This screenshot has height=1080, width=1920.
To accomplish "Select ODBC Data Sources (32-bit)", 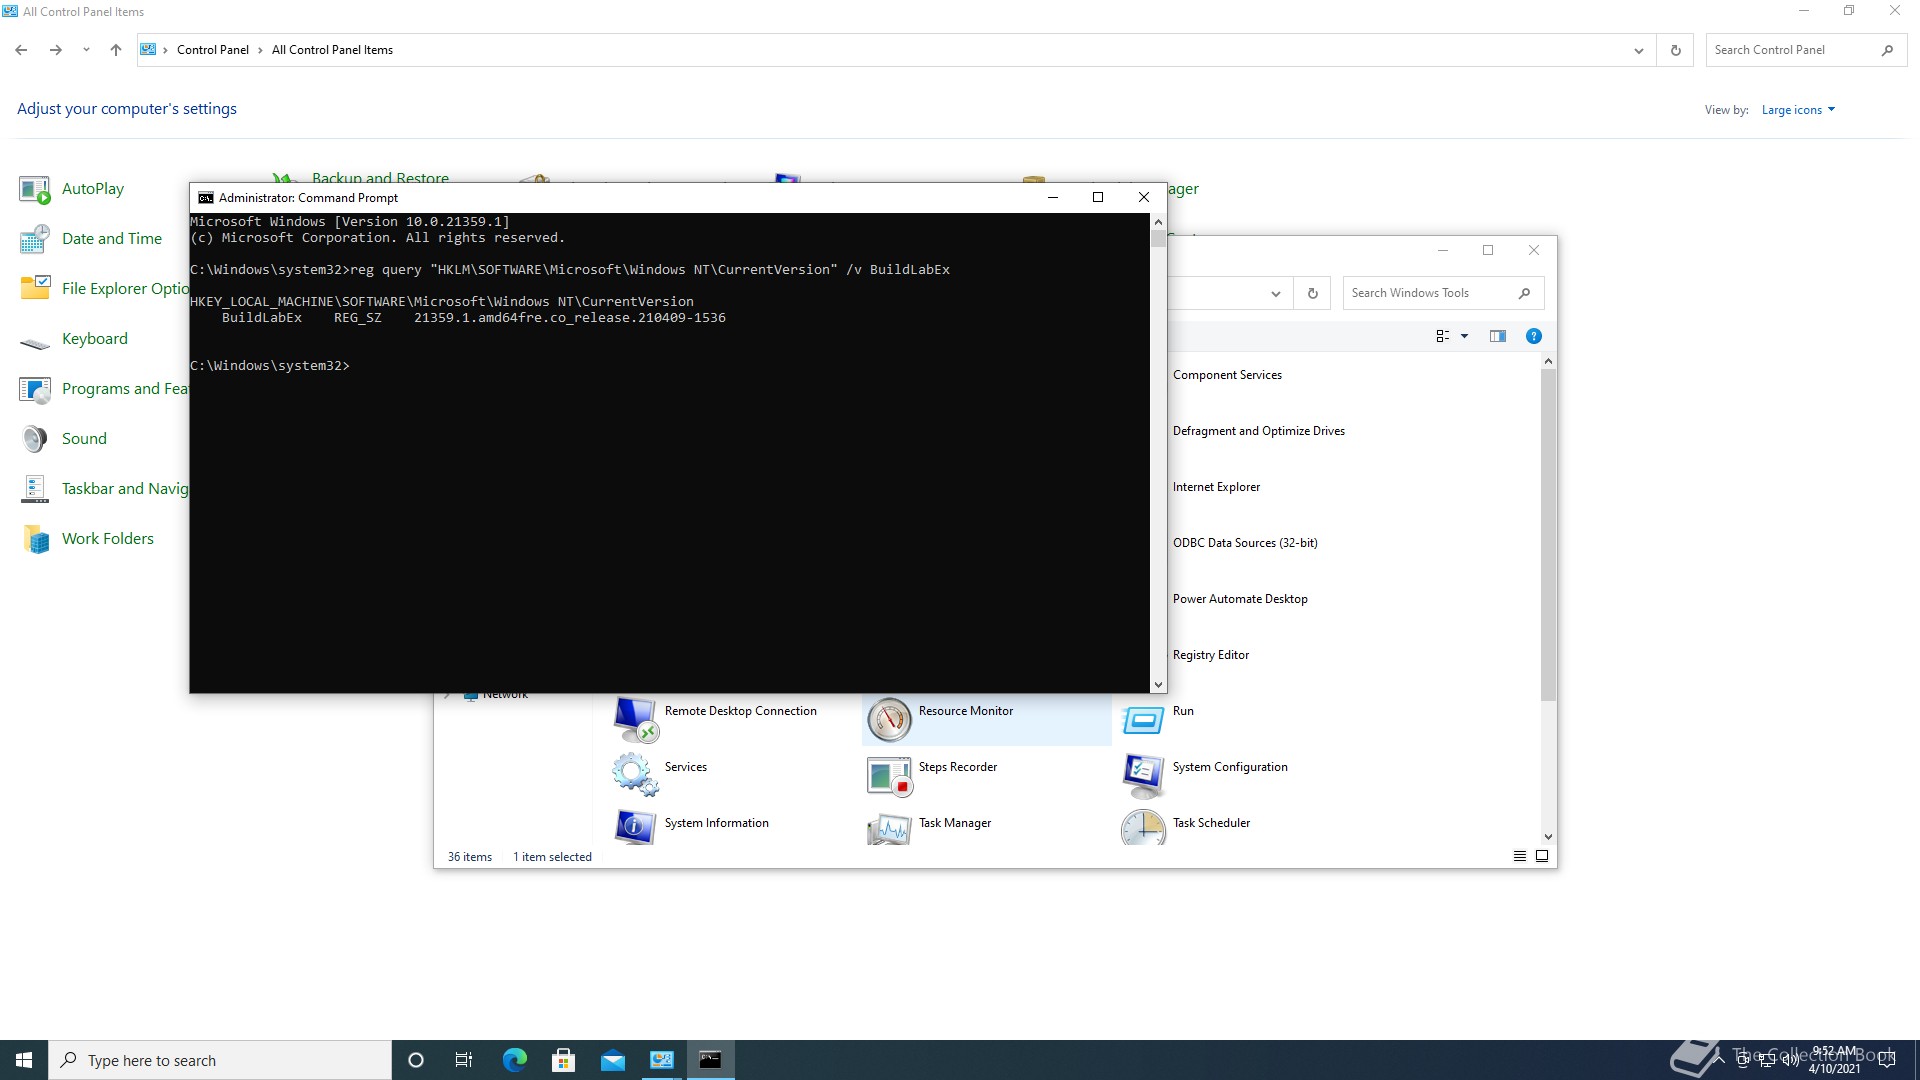I will [x=1244, y=543].
